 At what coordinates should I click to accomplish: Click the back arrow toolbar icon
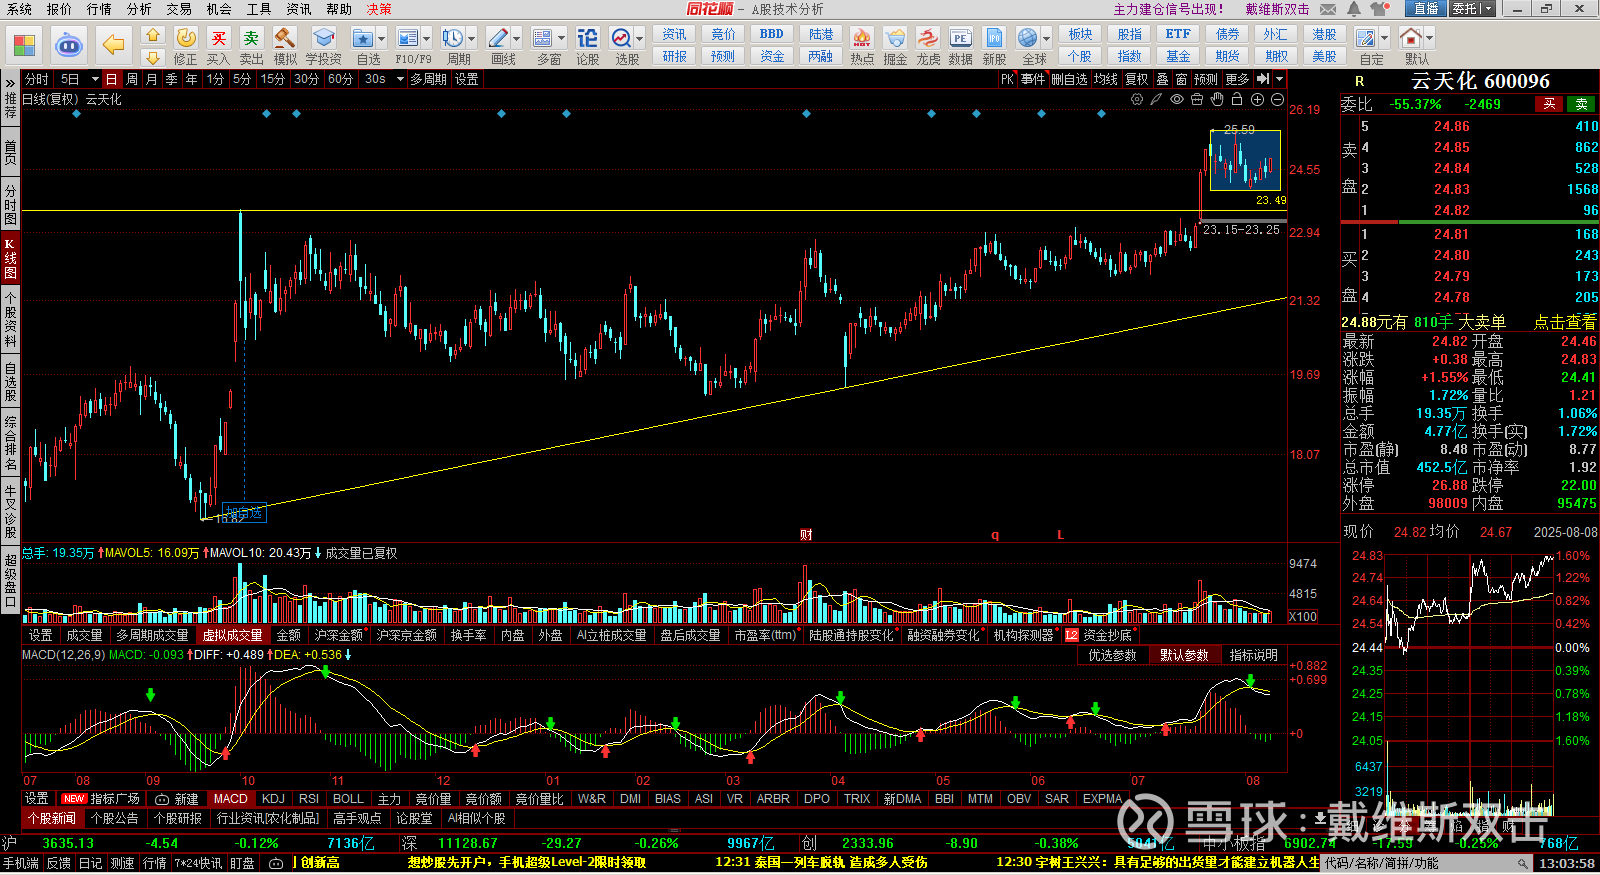pyautogui.click(x=114, y=45)
